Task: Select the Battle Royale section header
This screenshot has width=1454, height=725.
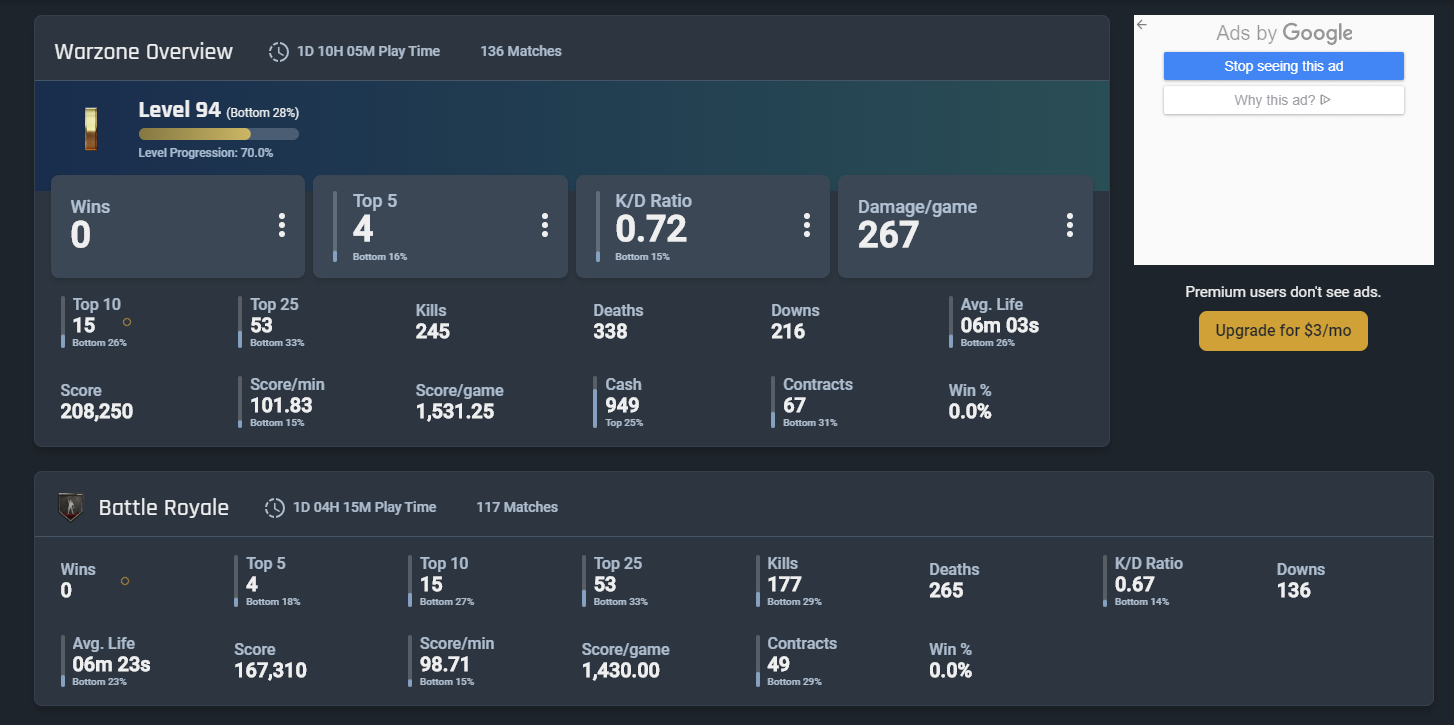Action: [x=164, y=507]
